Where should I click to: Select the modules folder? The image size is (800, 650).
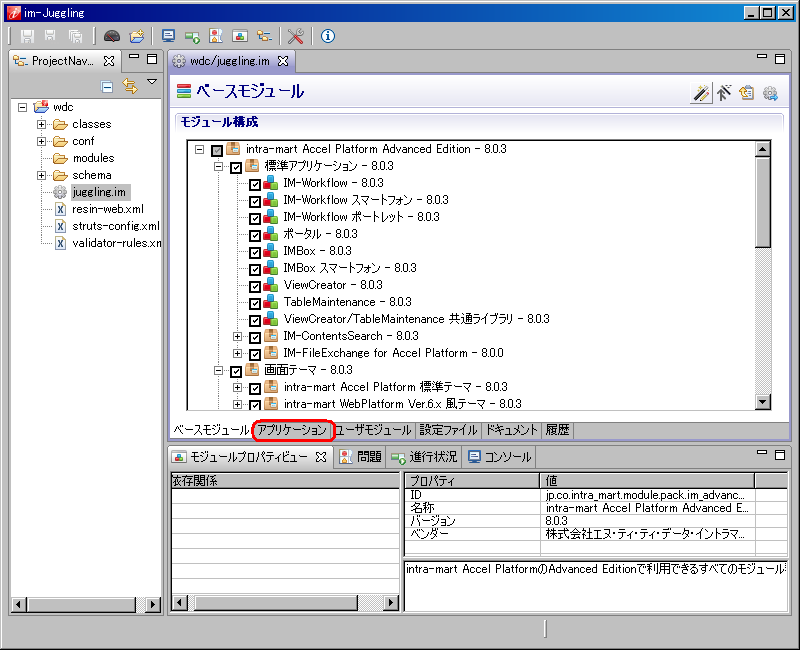click(x=93, y=158)
